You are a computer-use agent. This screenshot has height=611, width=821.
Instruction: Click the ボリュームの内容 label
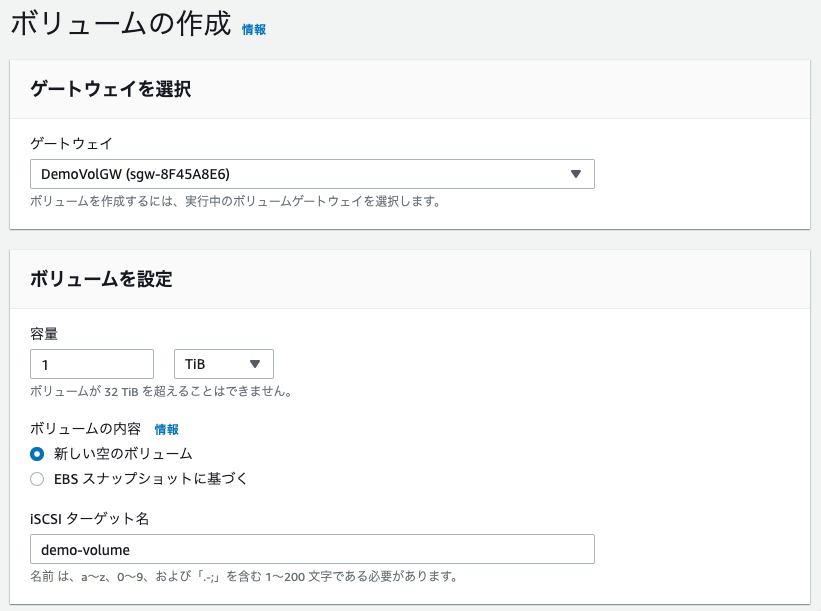pyautogui.click(x=85, y=429)
